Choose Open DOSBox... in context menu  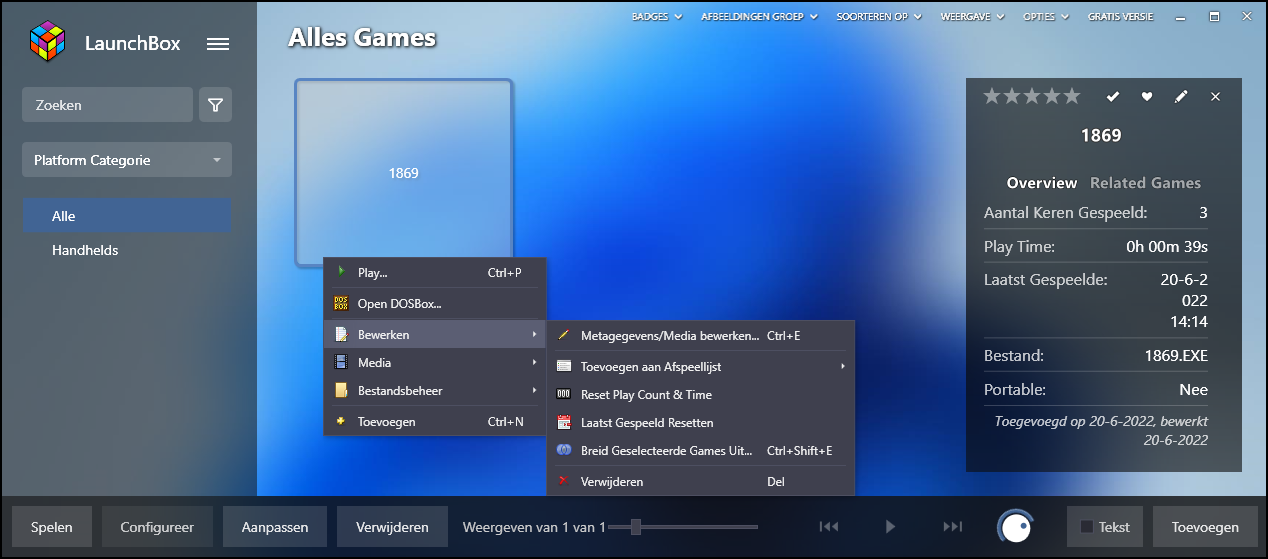tap(435, 303)
